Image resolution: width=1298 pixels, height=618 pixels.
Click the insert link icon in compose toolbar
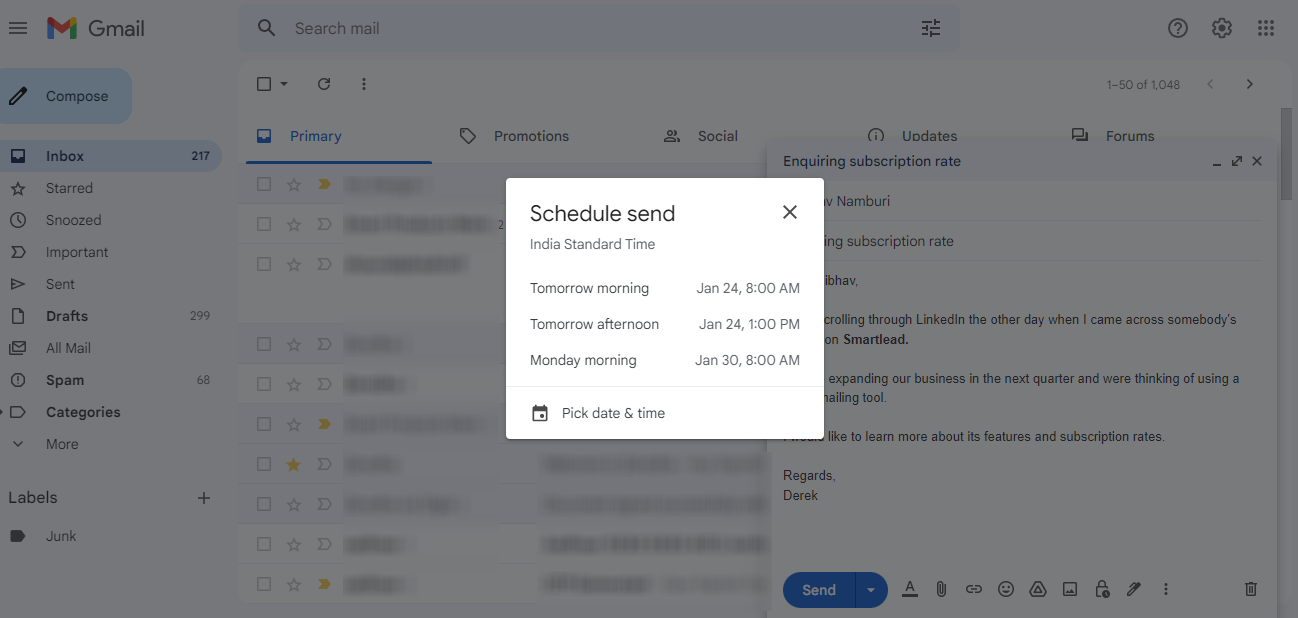pyautogui.click(x=973, y=589)
